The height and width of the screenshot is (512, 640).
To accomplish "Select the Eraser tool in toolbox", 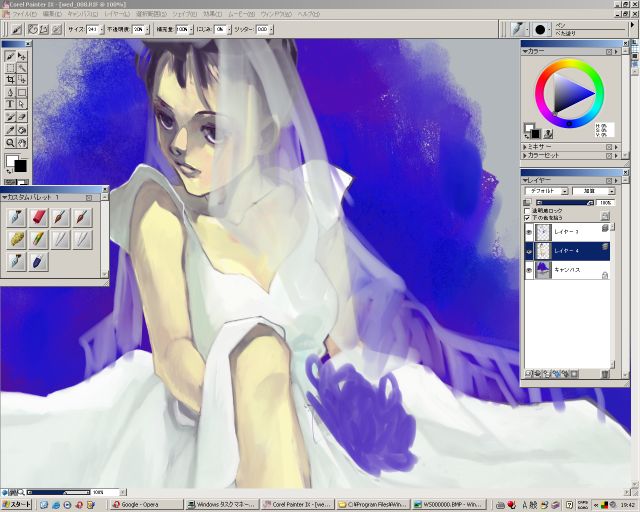I will (x=22, y=118).
